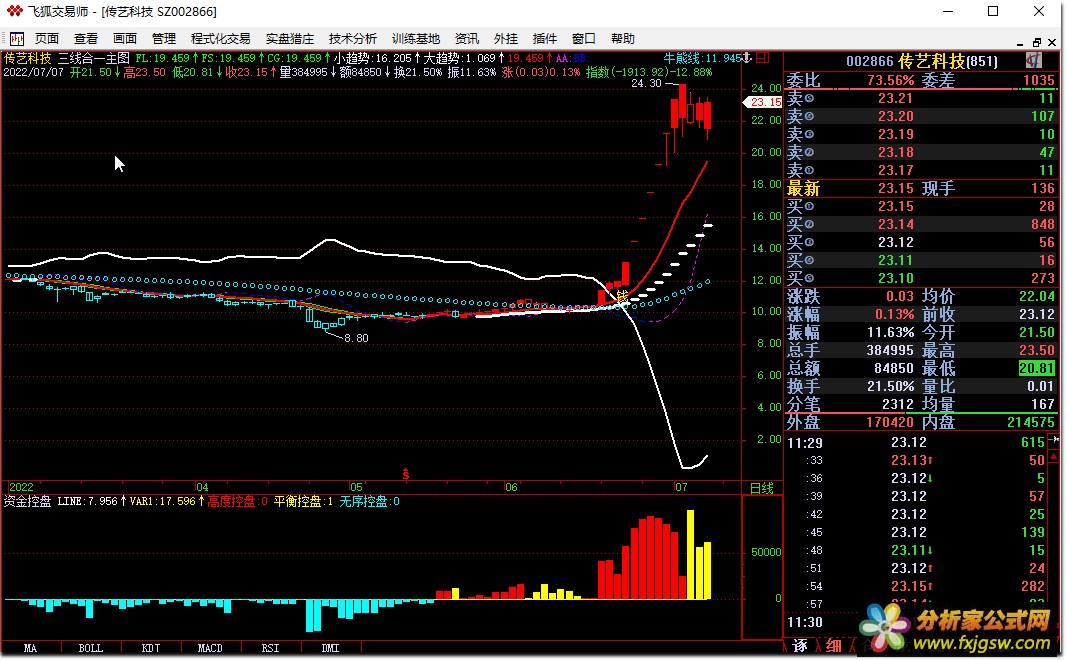Open the 帮助 menu
The image size is (1067, 660).
(623, 39)
